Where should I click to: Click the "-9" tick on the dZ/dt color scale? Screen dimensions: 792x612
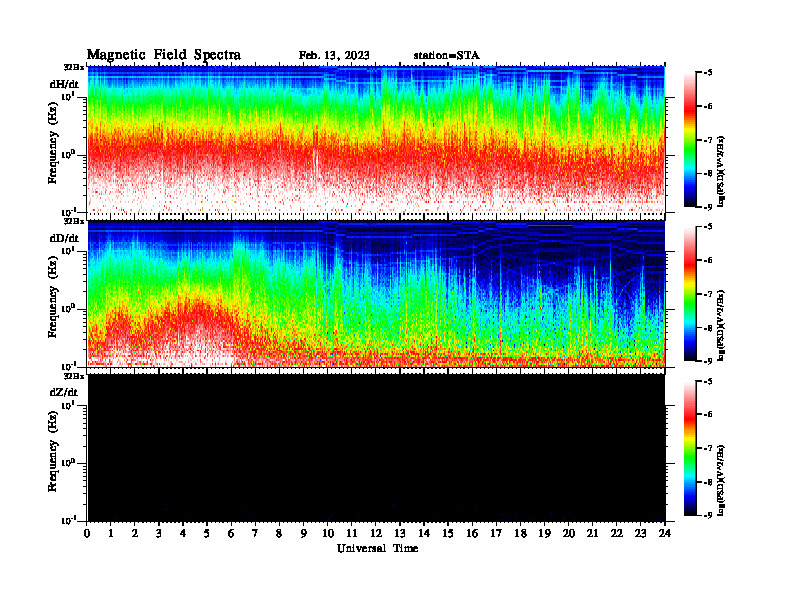pos(707,515)
